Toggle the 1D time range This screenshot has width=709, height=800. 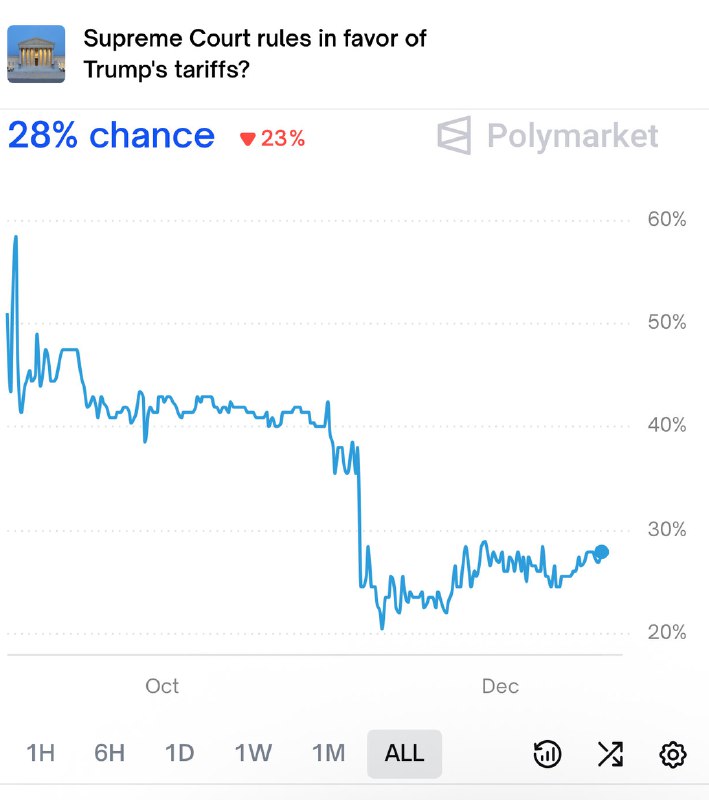(181, 755)
